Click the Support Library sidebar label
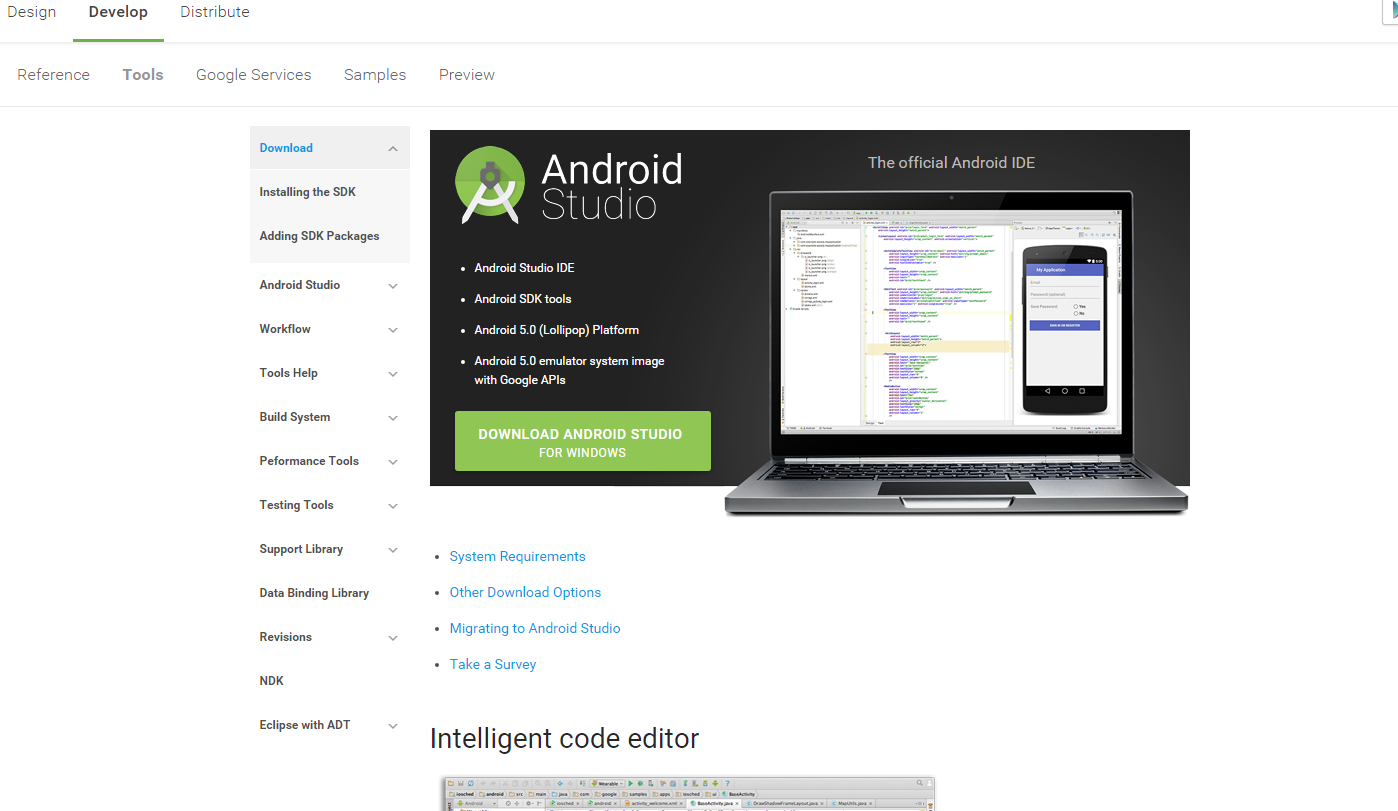The height and width of the screenshot is (811, 1398). (301, 549)
